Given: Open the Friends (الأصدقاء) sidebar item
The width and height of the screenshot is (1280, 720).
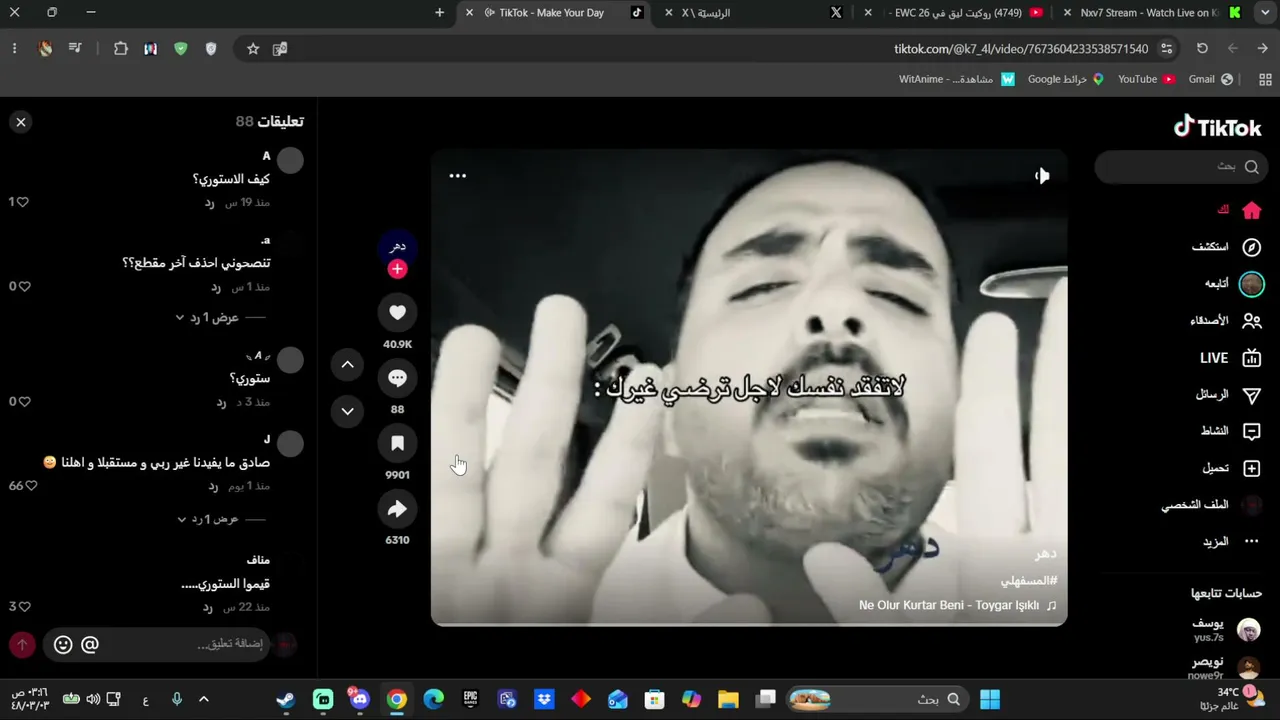Looking at the screenshot, I should click(1226, 321).
